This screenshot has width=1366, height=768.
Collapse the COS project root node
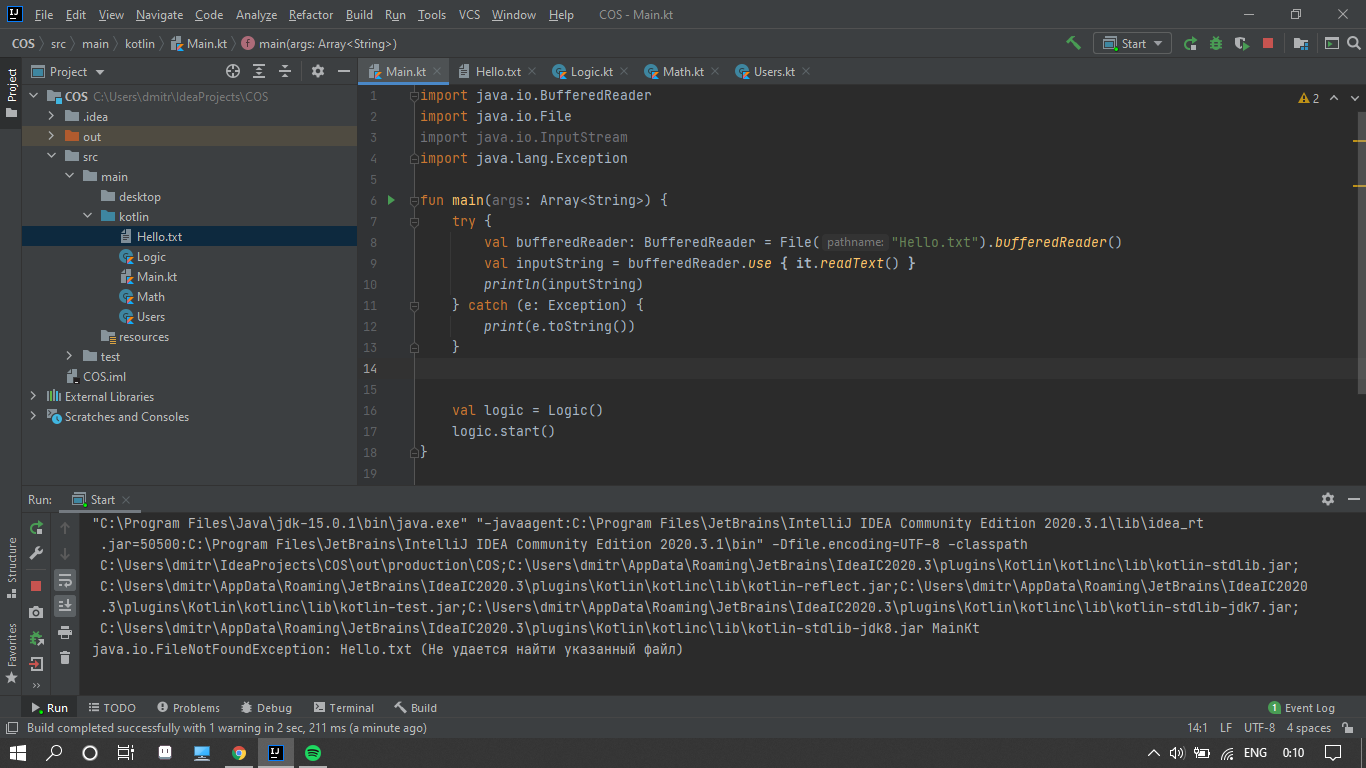(x=34, y=97)
